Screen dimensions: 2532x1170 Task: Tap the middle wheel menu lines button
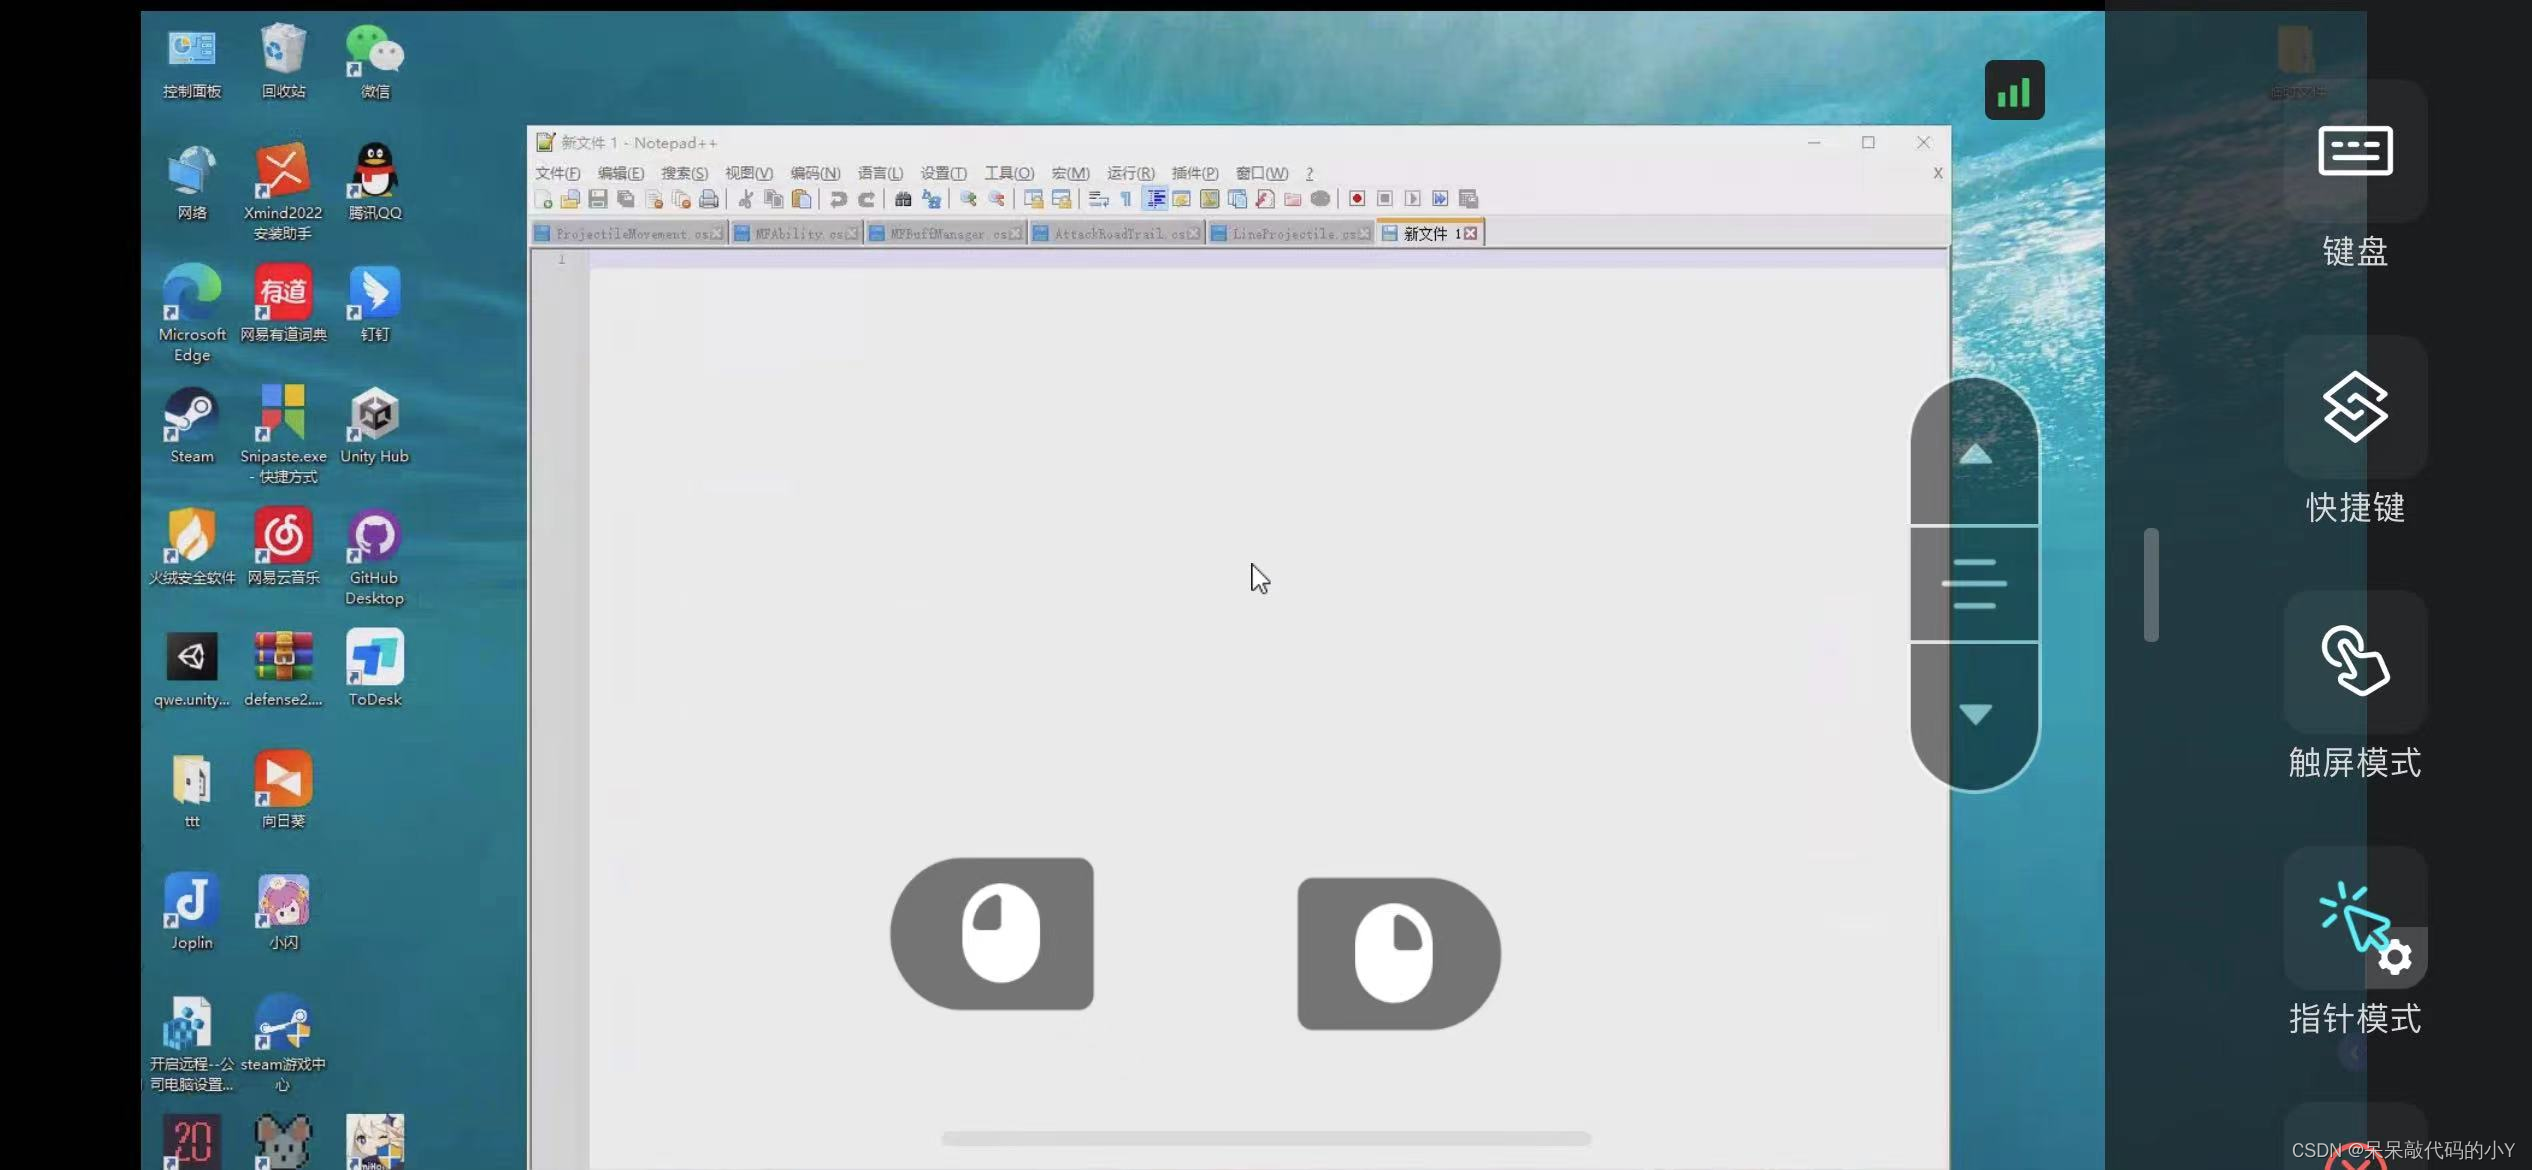[x=1974, y=584]
